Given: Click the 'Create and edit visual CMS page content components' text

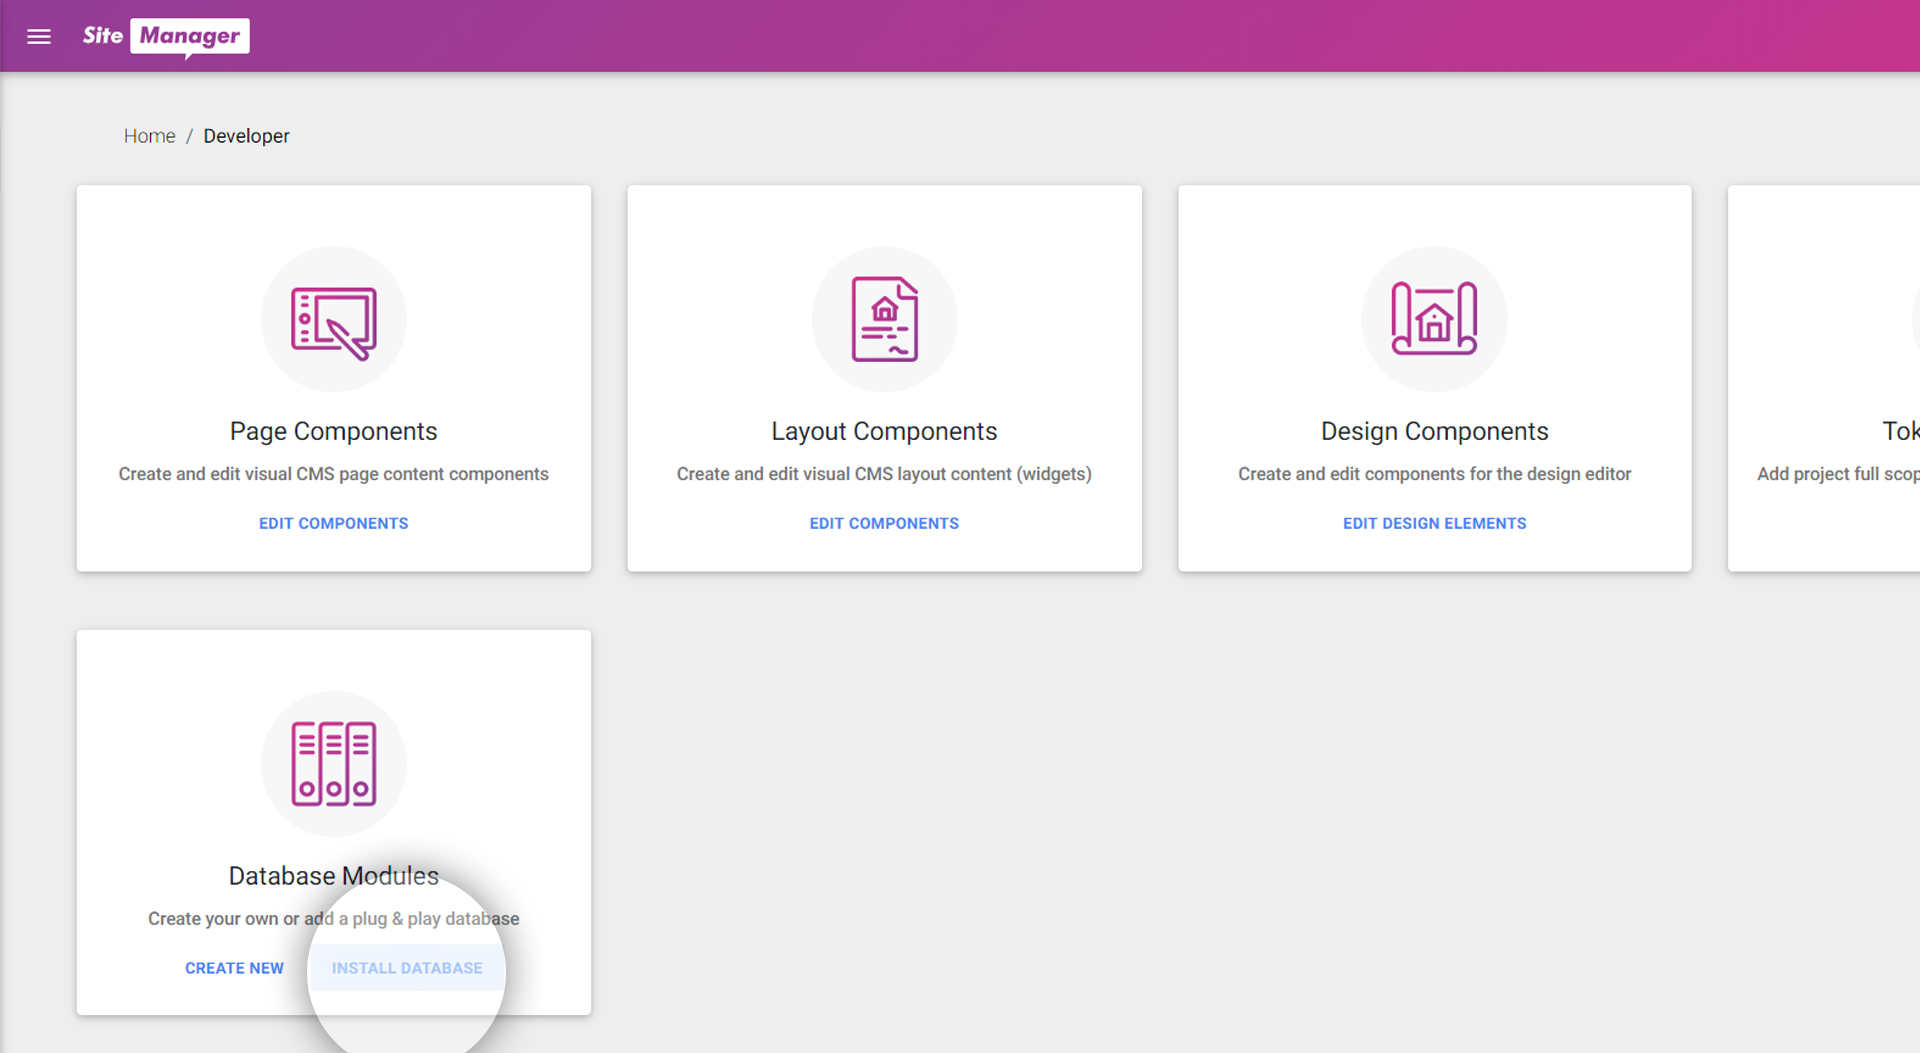Looking at the screenshot, I should pos(334,474).
